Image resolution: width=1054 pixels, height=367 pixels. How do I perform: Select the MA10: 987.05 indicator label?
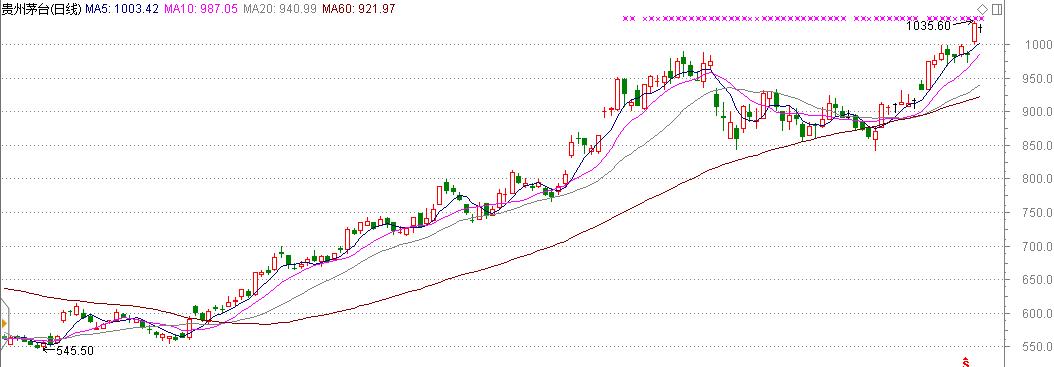(200, 9)
